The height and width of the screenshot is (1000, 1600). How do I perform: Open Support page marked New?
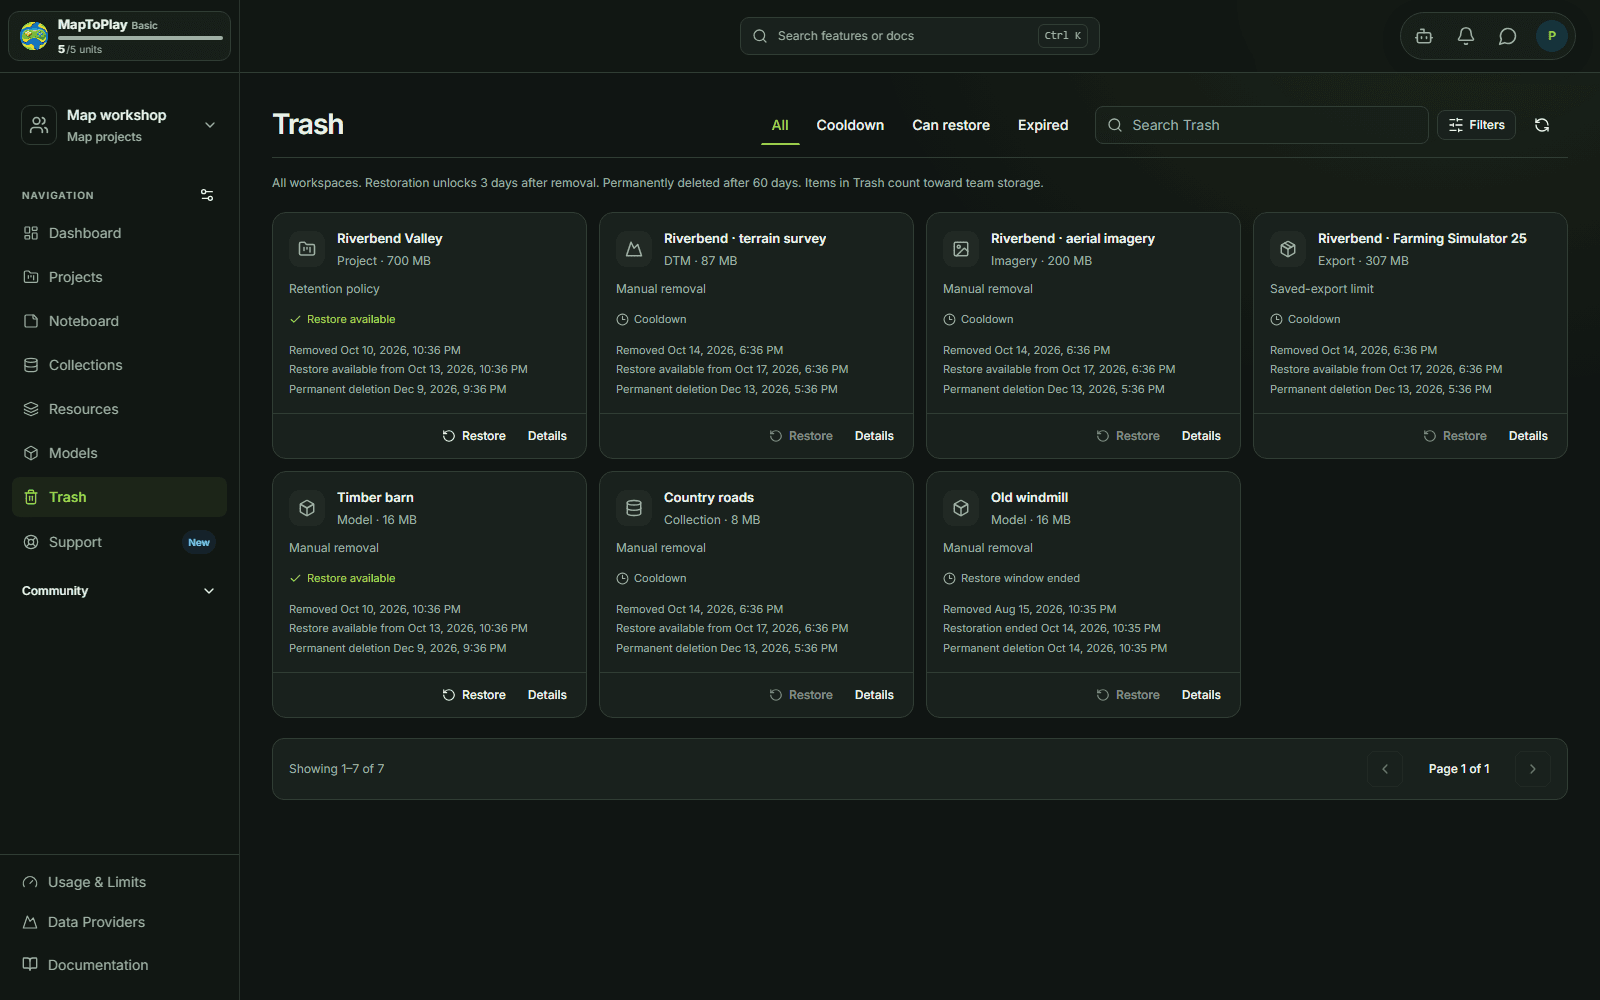119,542
